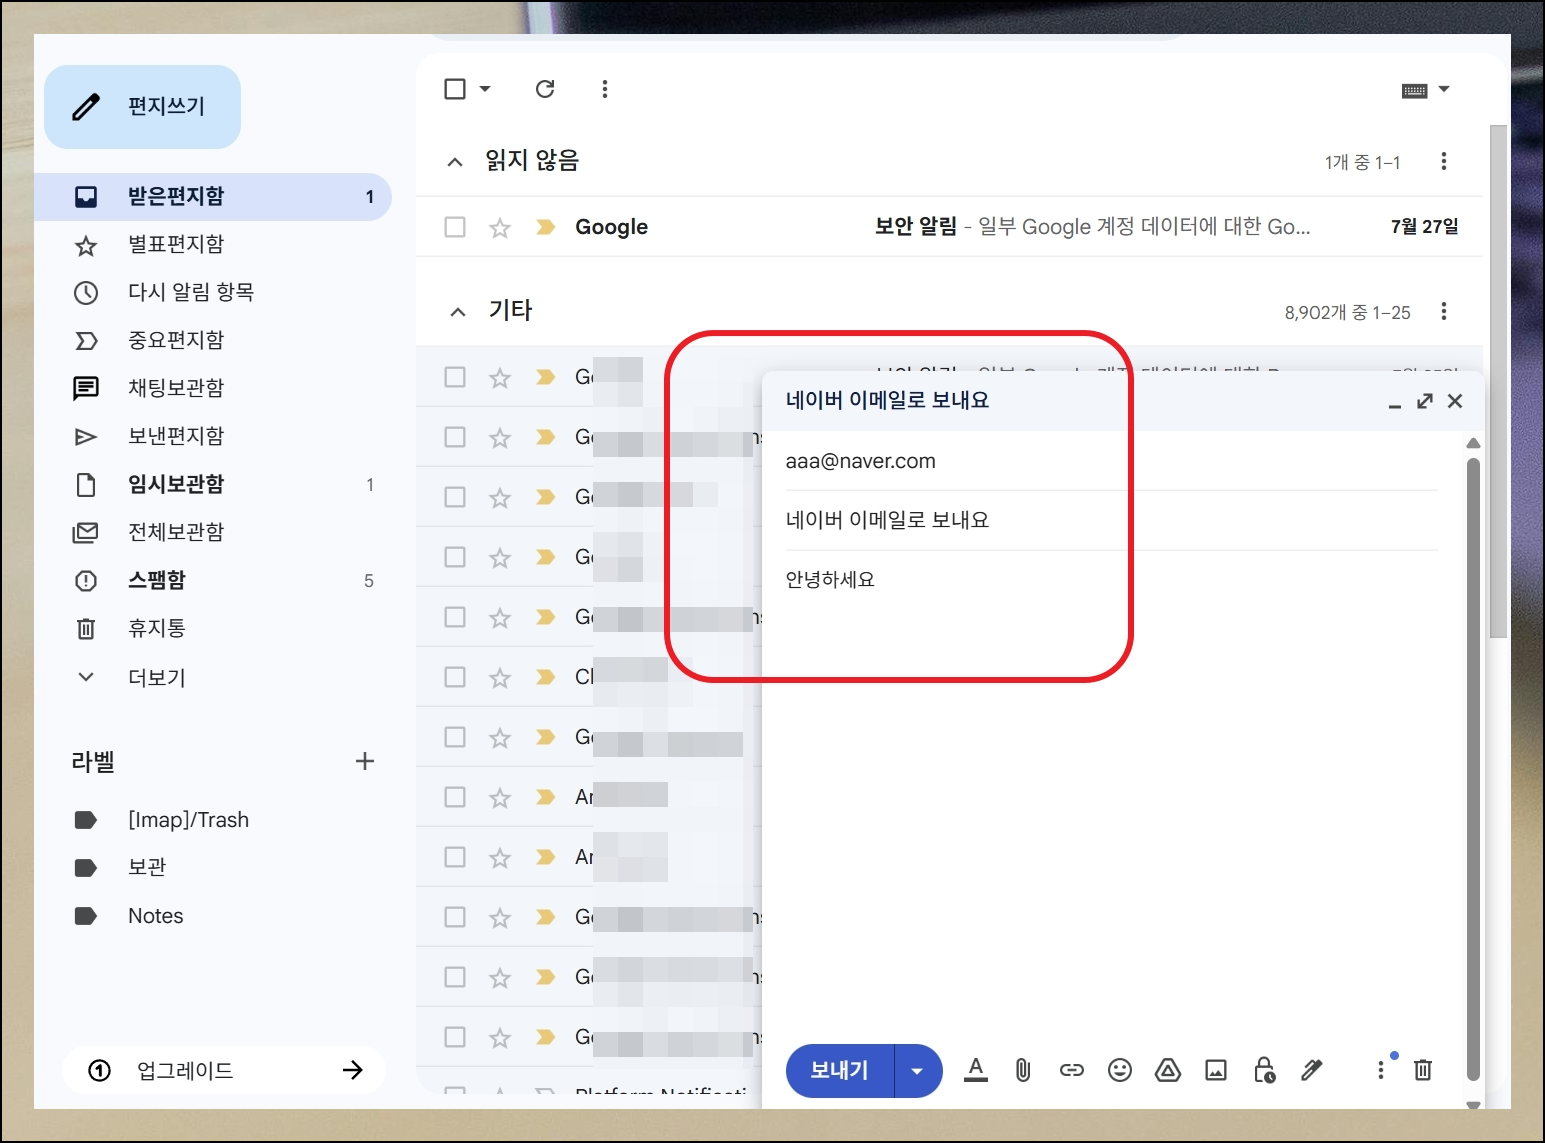1545x1143 pixels.
Task: Toggle importance marker on Google 보안 알림
Action: pos(545,227)
